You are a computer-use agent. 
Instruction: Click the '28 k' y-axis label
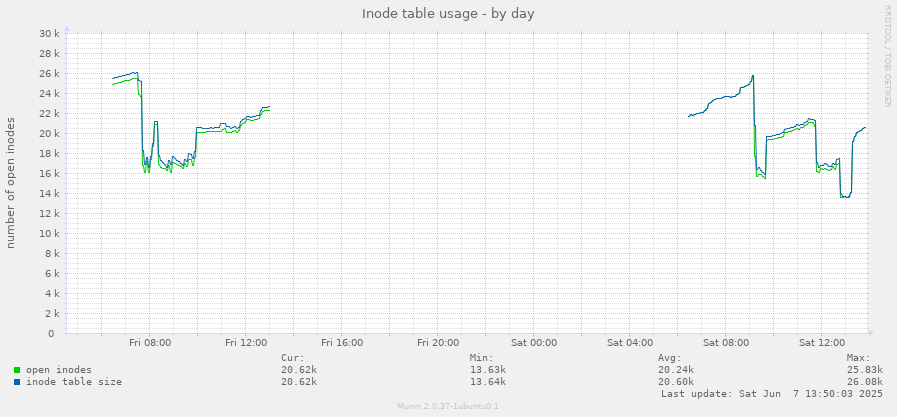click(x=49, y=54)
